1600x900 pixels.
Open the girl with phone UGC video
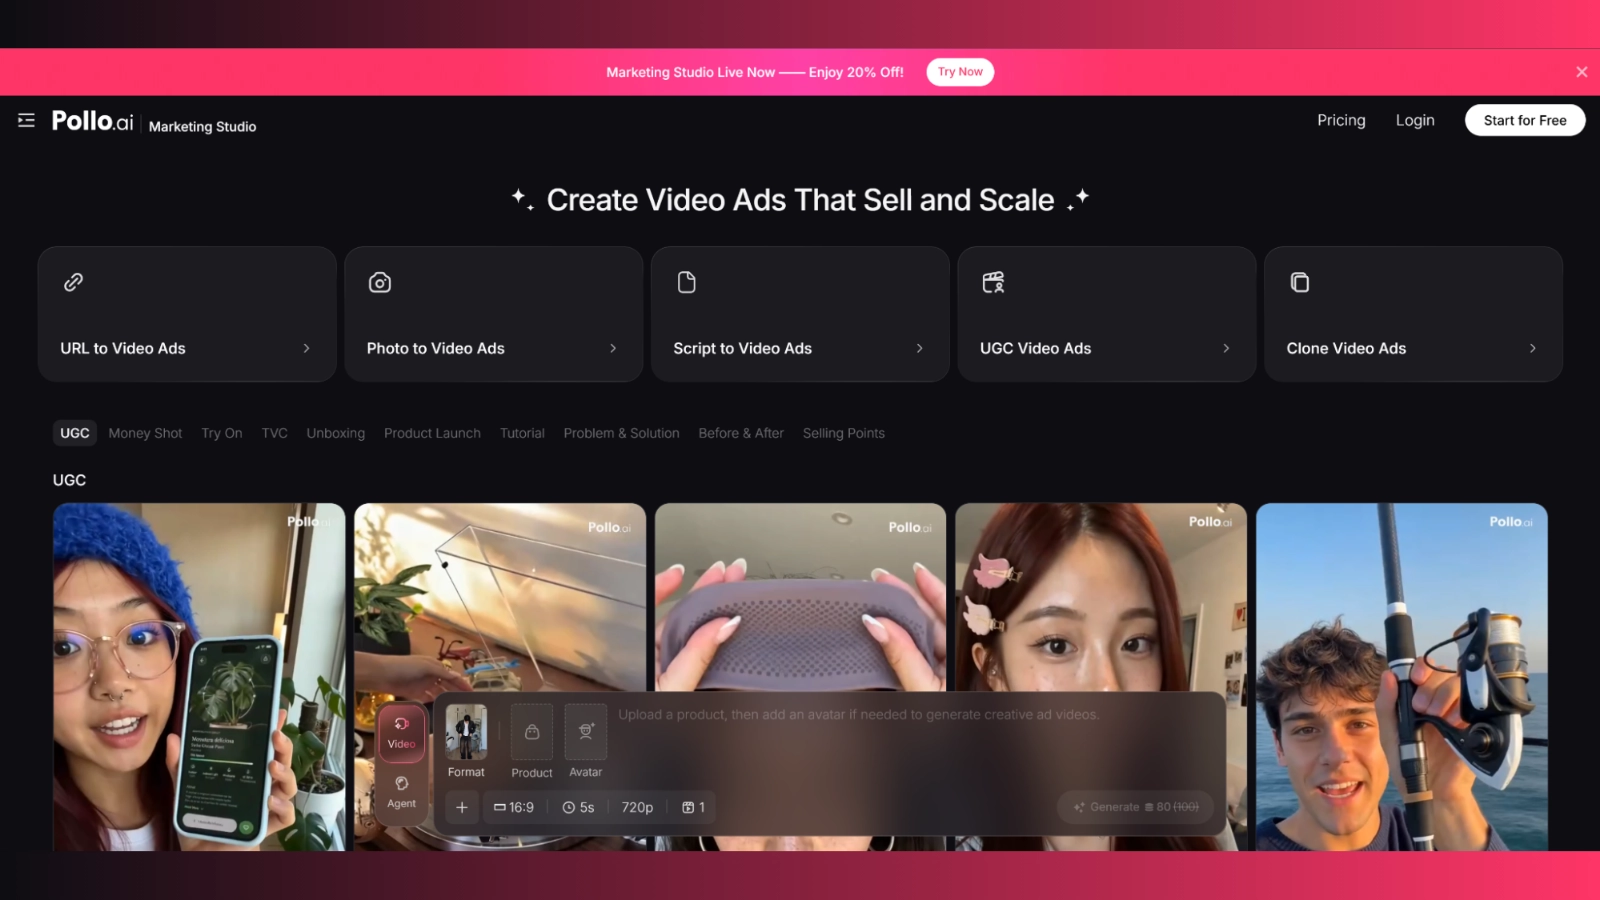click(x=199, y=677)
